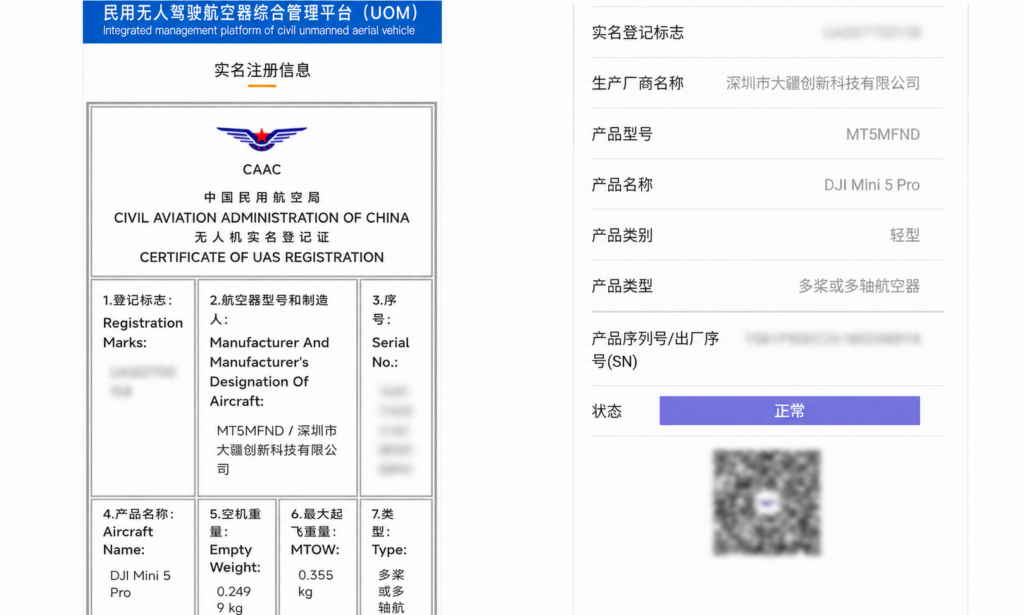The image size is (1024, 615).
Task: Click the blurred 实名登记标志 value in the list
Action: point(872,33)
